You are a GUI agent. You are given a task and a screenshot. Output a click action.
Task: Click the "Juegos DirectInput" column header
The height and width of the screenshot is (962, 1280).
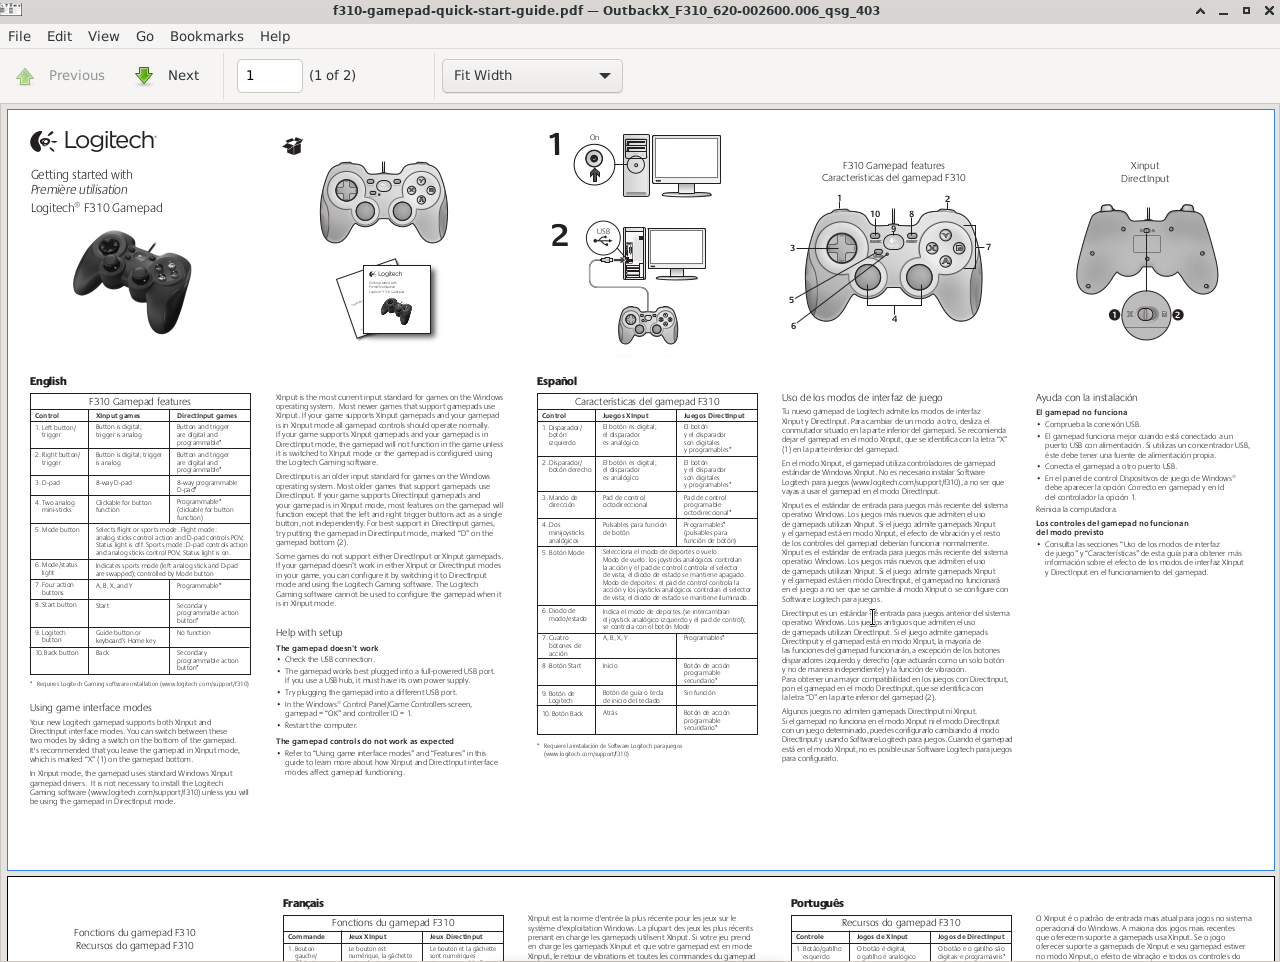pos(714,415)
